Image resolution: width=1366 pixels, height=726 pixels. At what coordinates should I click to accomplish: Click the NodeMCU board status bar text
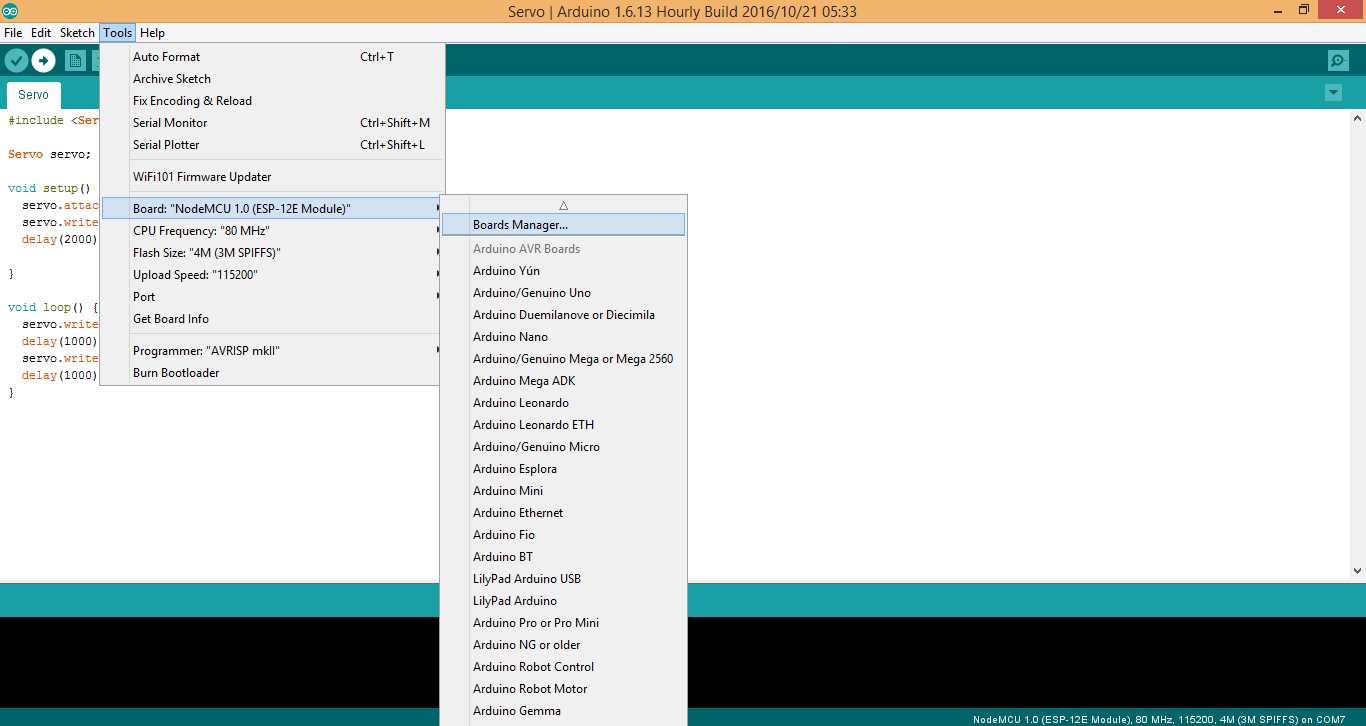coord(1159,719)
